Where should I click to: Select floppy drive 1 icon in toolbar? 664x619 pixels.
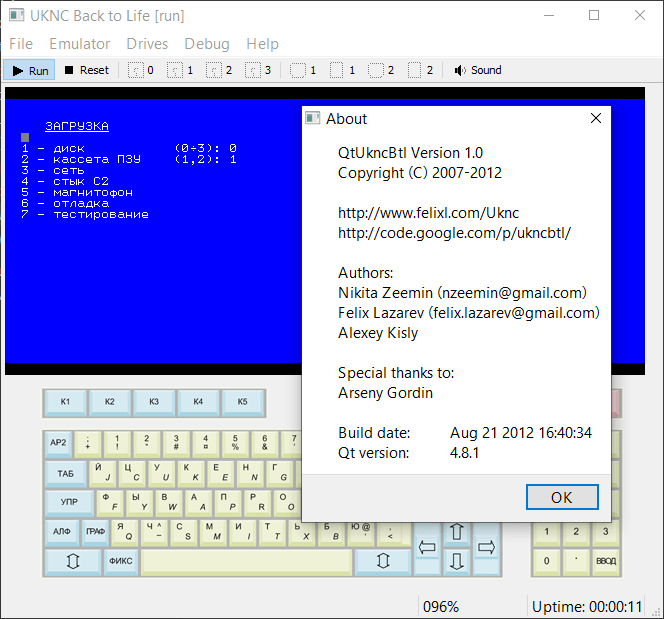coord(180,70)
